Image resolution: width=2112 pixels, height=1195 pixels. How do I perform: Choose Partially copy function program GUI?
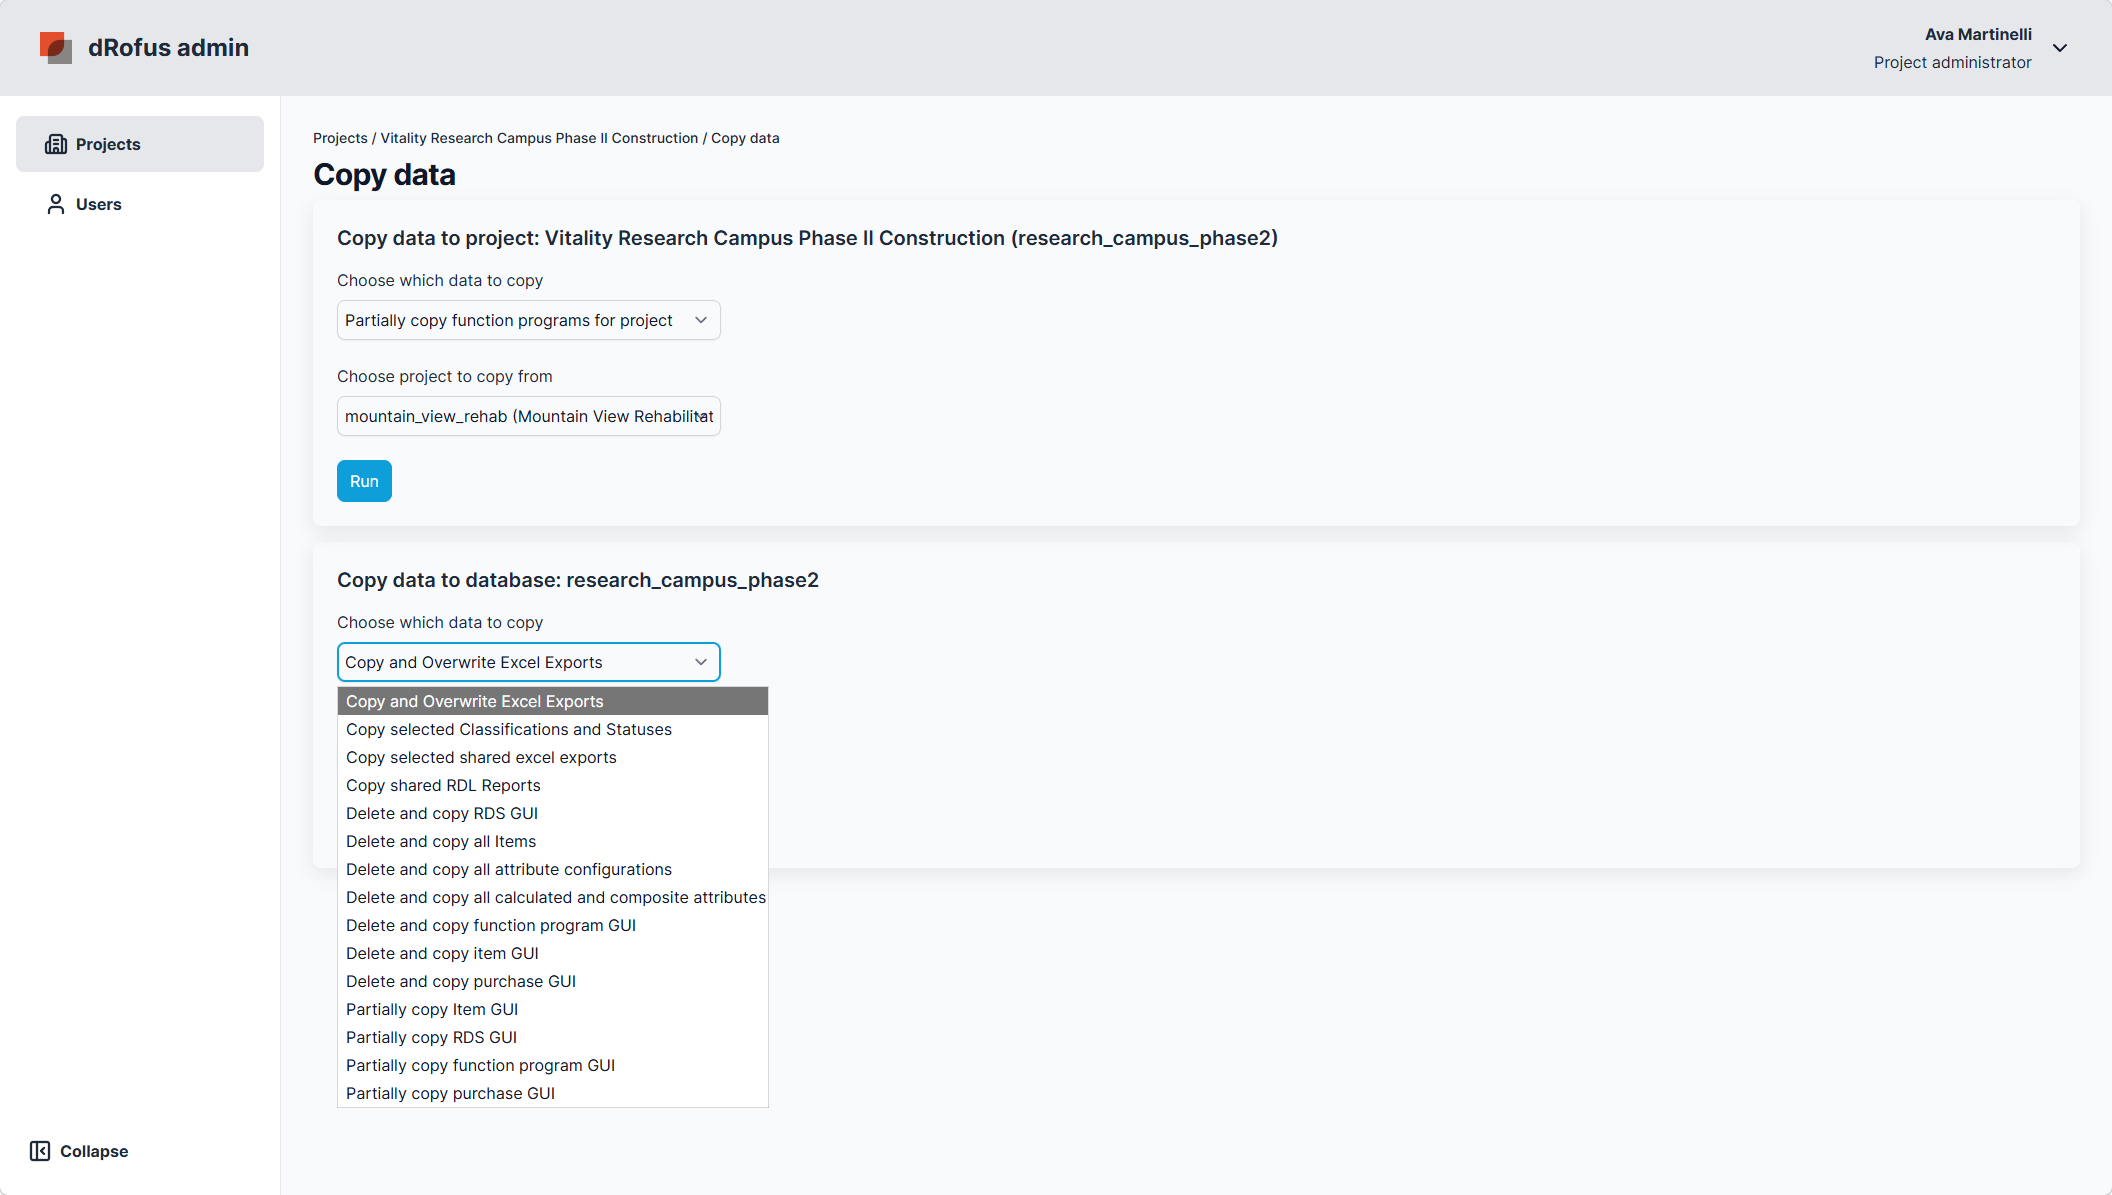(553, 1065)
